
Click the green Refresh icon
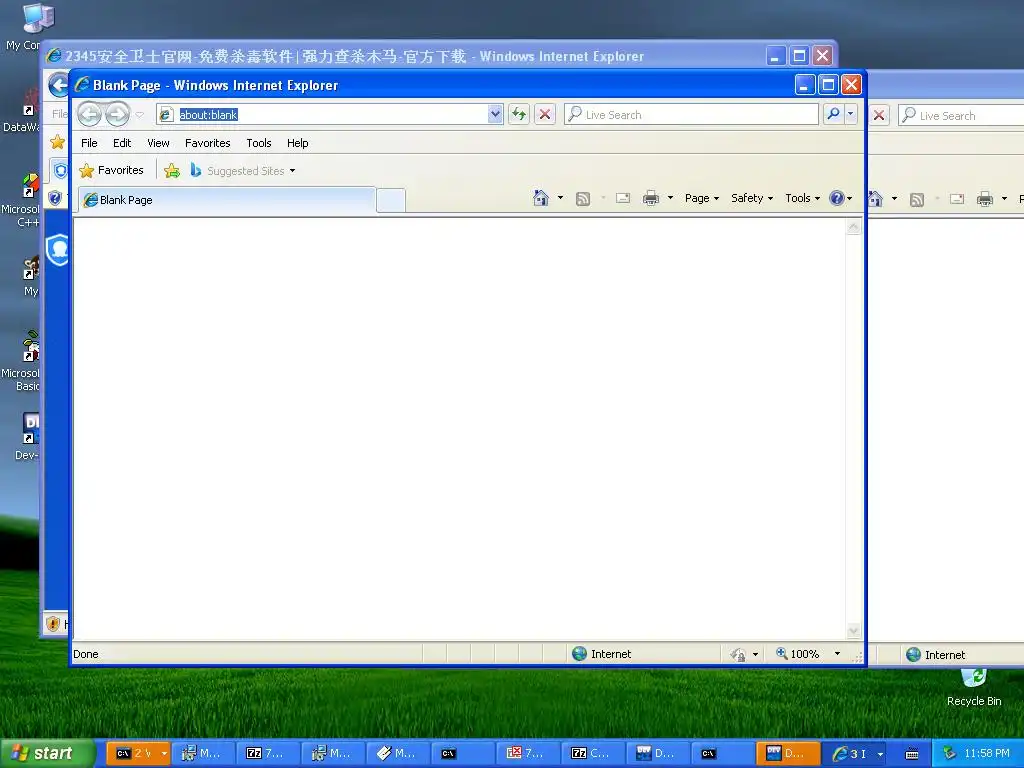(x=519, y=115)
